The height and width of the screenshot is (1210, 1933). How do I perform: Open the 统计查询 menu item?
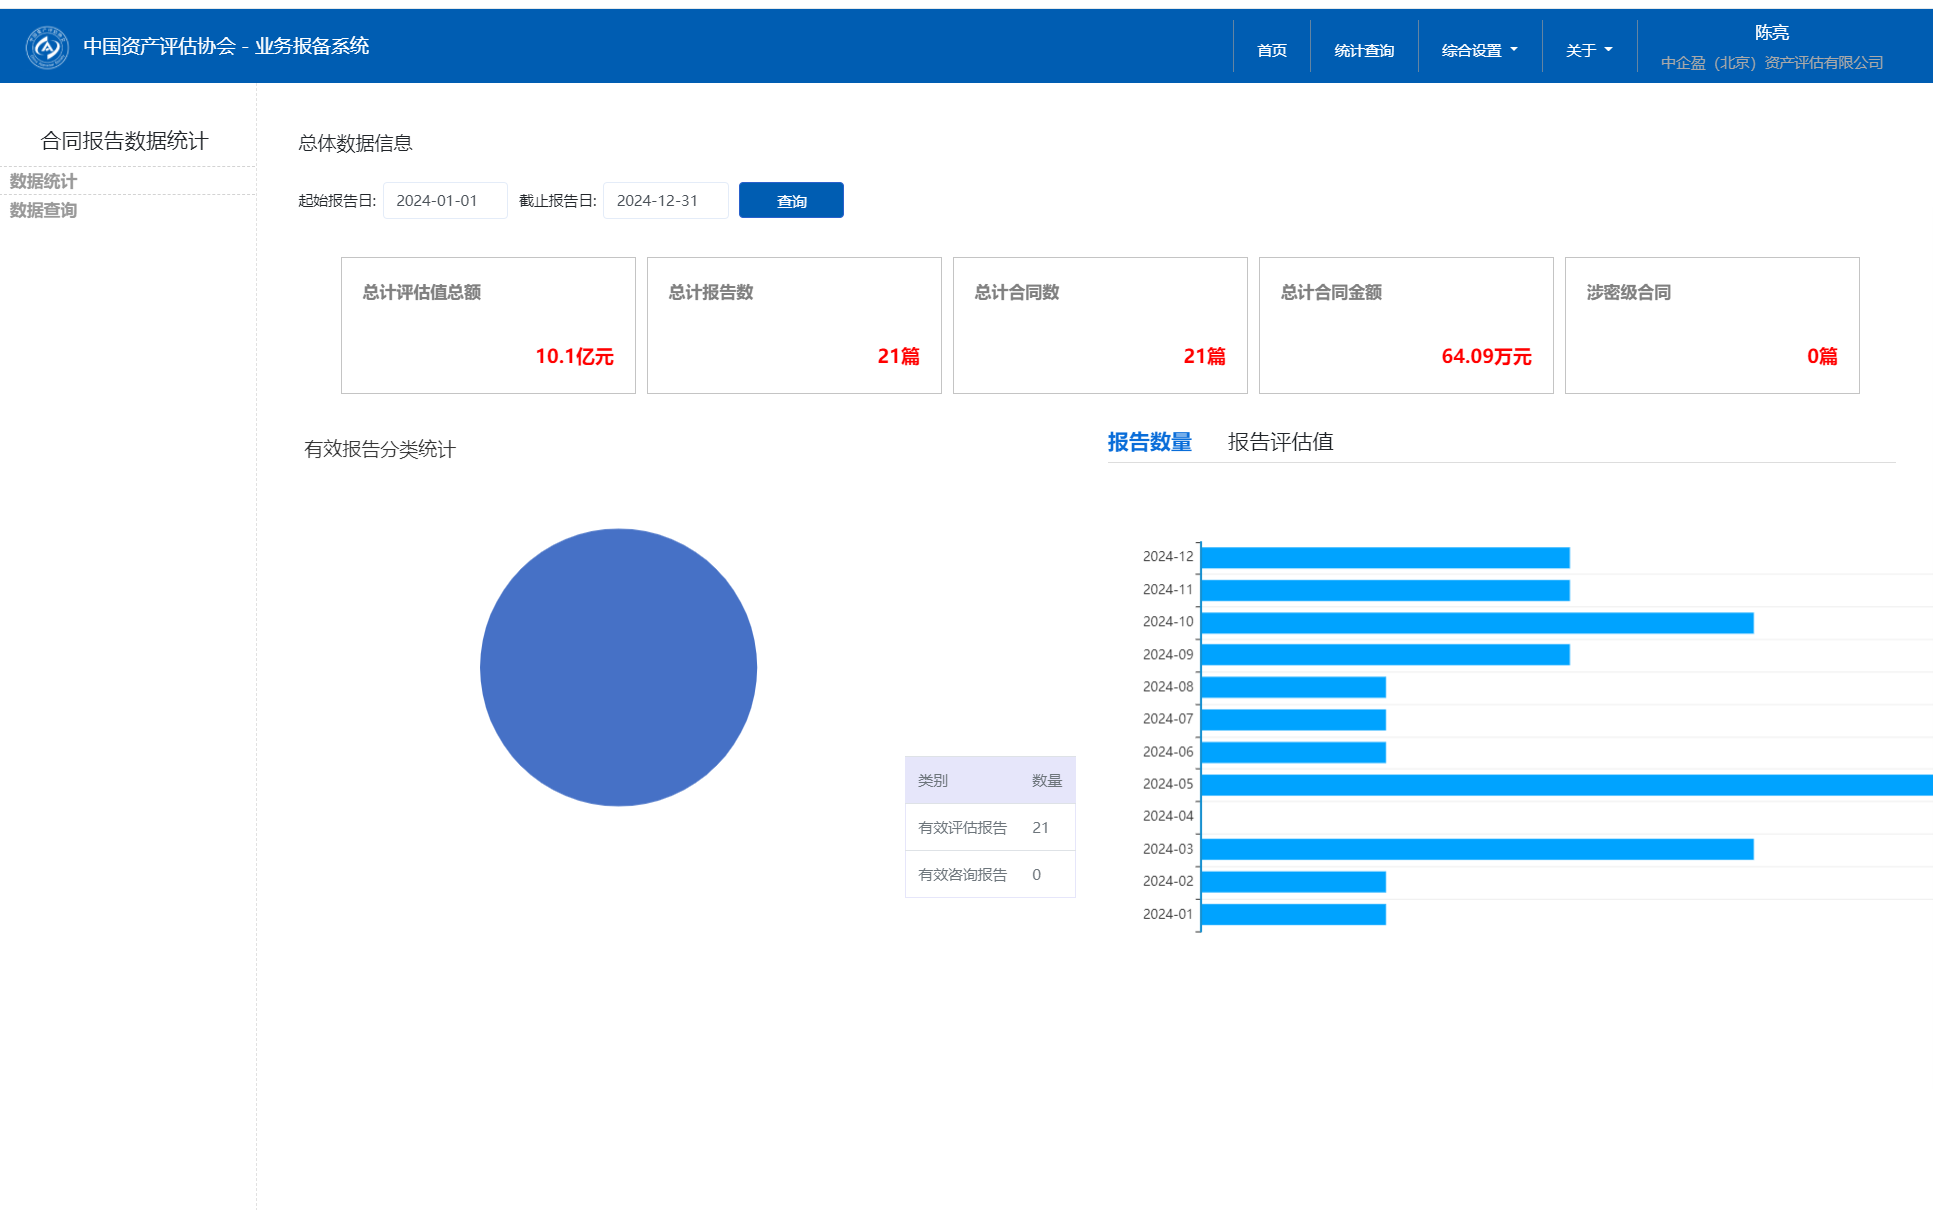(x=1363, y=50)
